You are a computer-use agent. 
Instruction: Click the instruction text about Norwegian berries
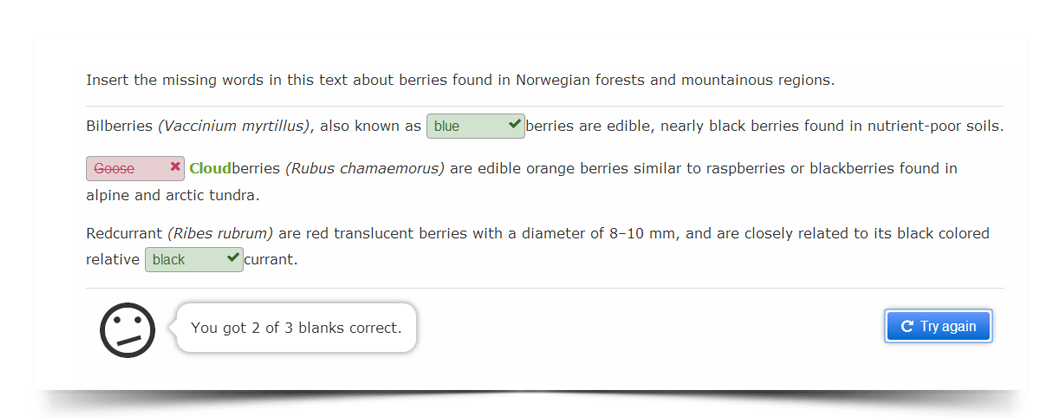pyautogui.click(x=460, y=80)
